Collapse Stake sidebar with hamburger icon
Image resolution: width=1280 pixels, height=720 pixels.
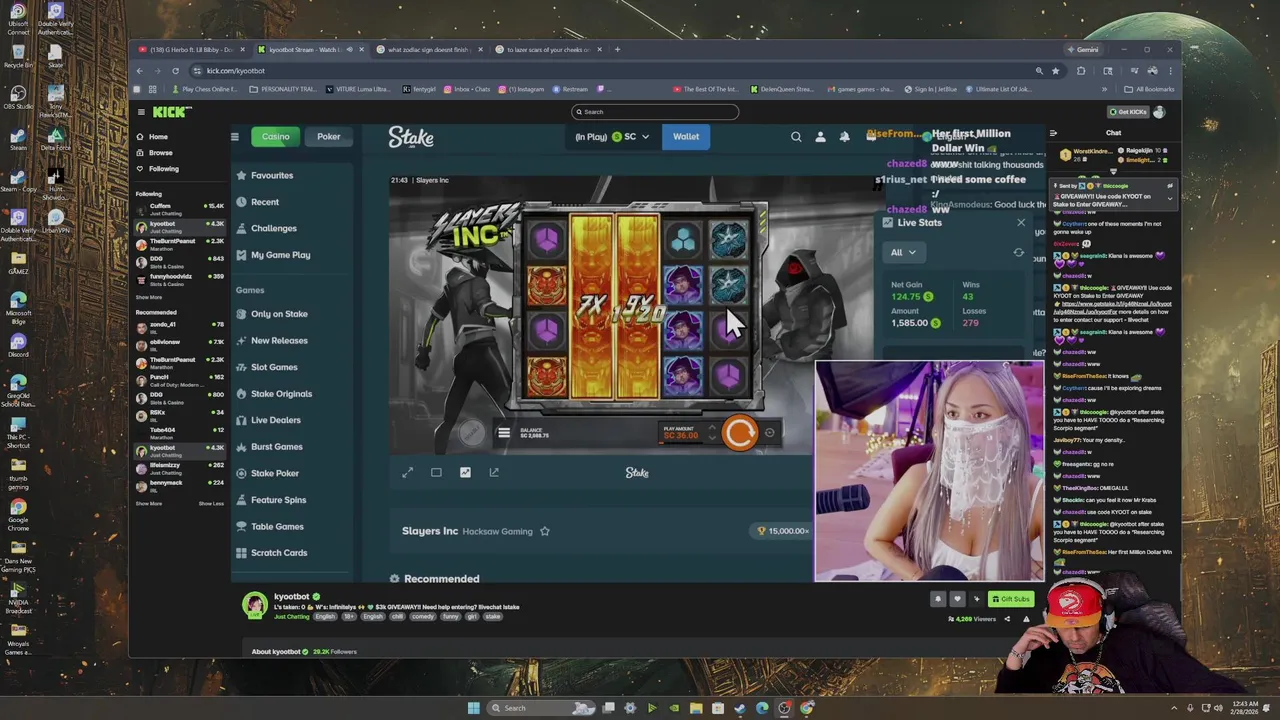coord(235,137)
